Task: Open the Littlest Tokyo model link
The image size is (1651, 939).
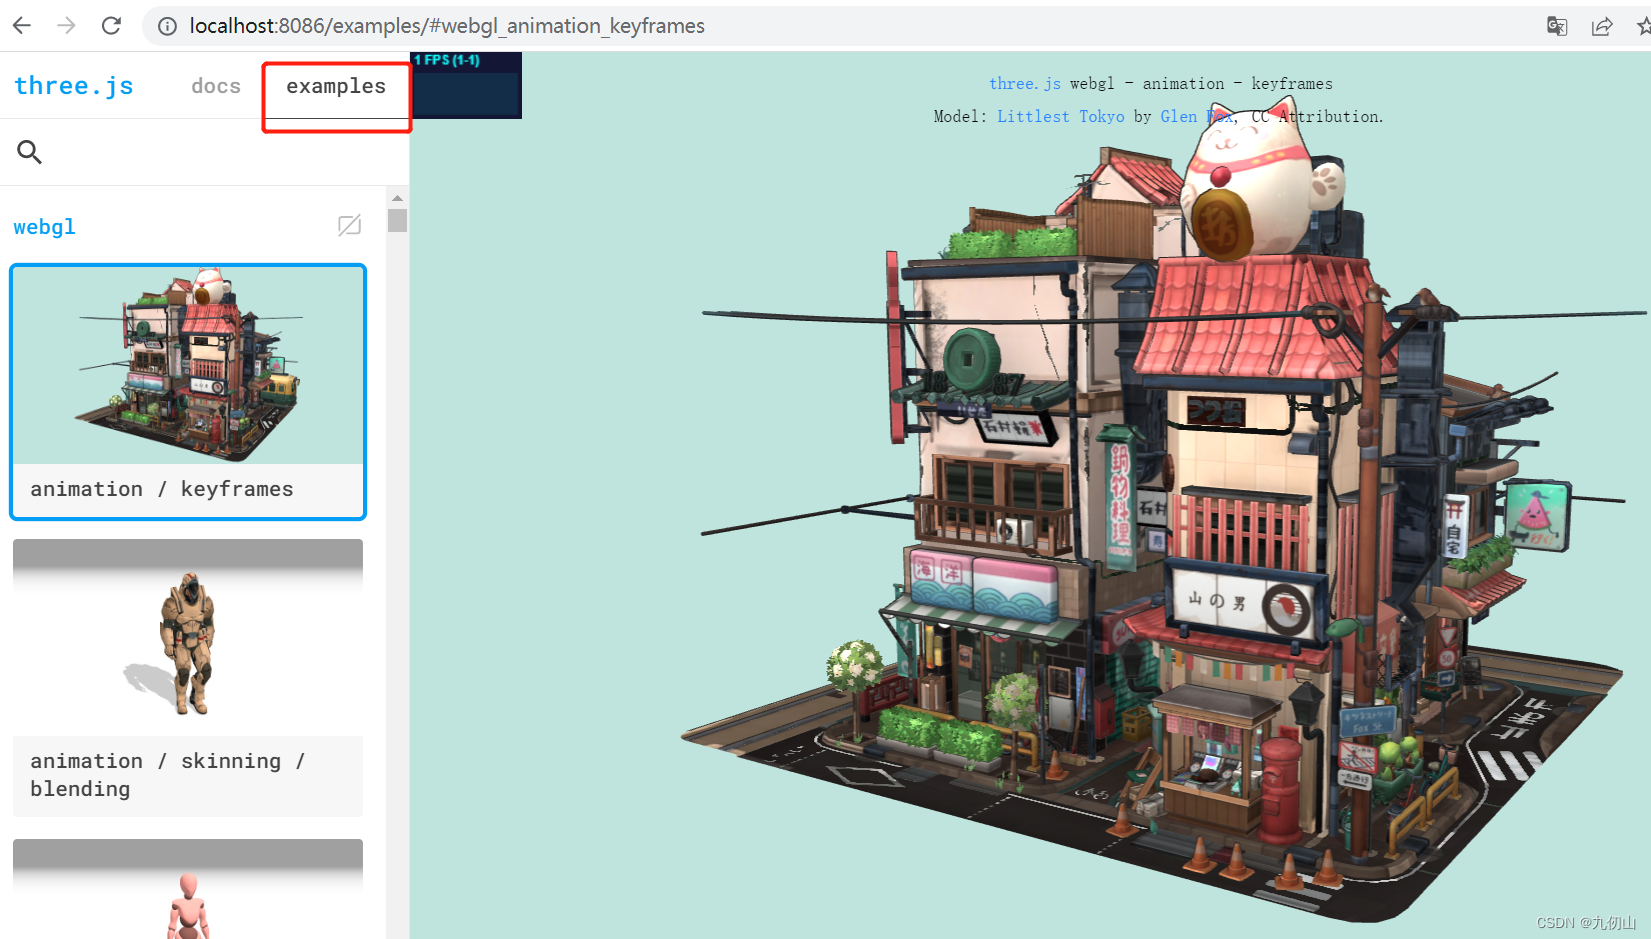Action: (1060, 116)
